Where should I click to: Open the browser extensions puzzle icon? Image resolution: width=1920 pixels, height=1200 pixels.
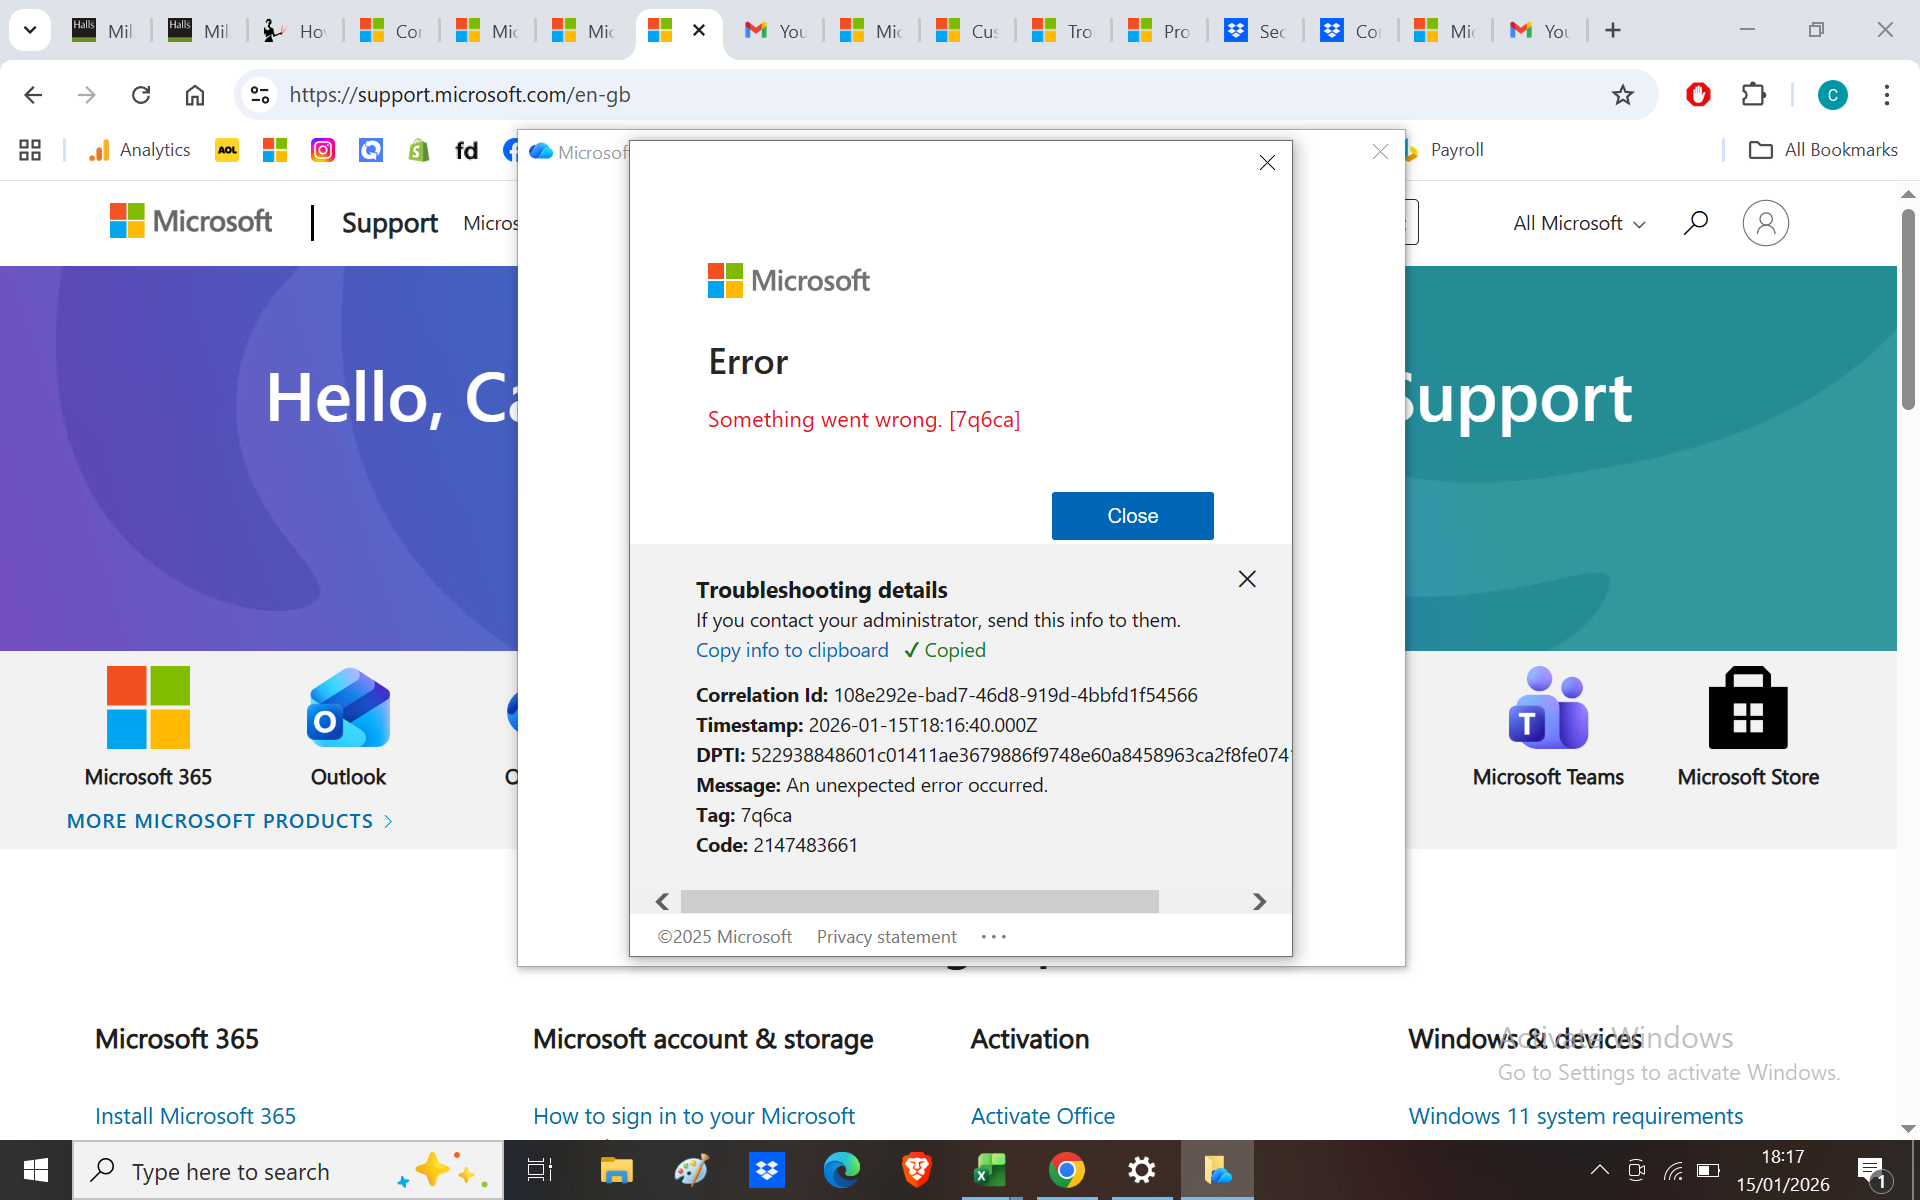(1753, 95)
